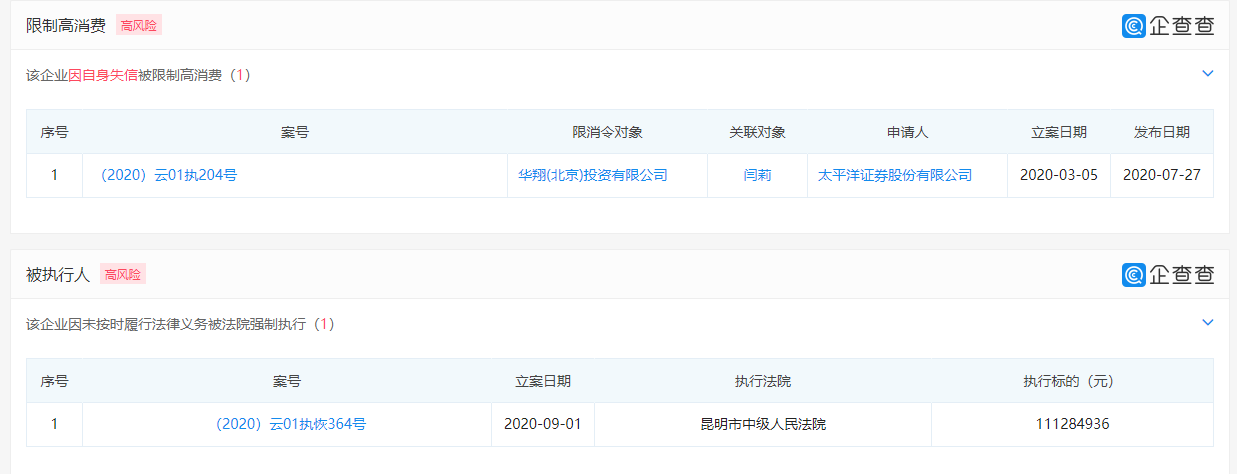
Task: Click the 发布日期 column header
Action: pos(1162,132)
